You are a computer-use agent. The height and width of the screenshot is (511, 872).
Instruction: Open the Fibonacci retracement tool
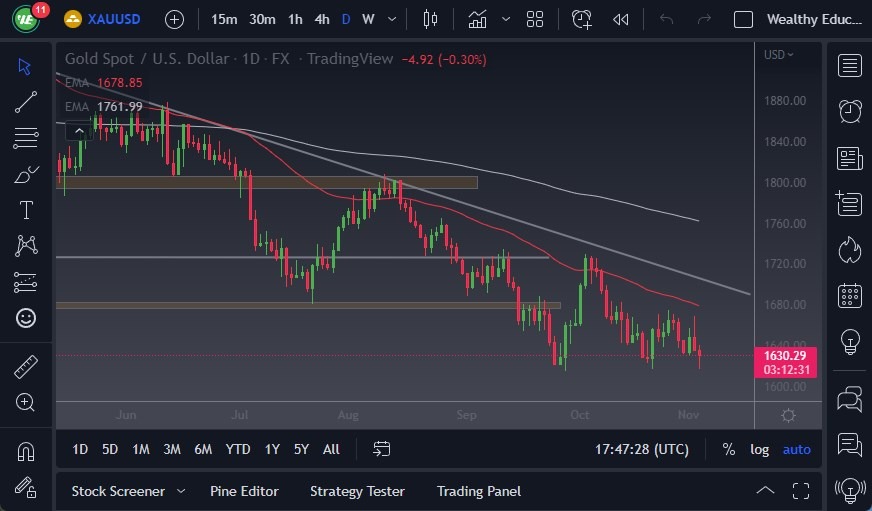26,137
